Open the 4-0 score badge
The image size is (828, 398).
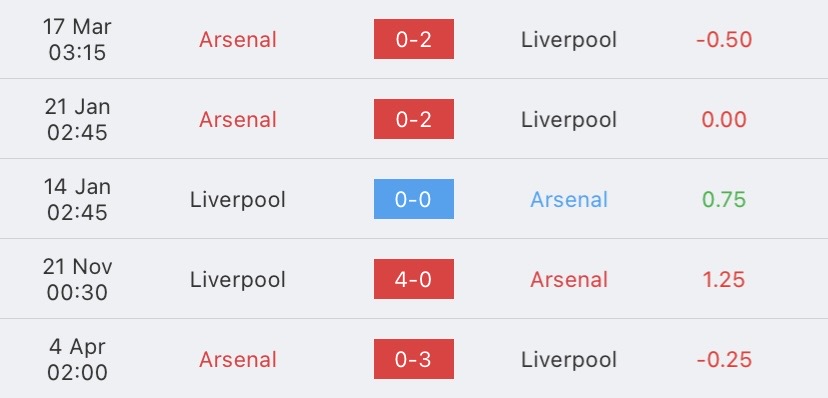click(413, 279)
